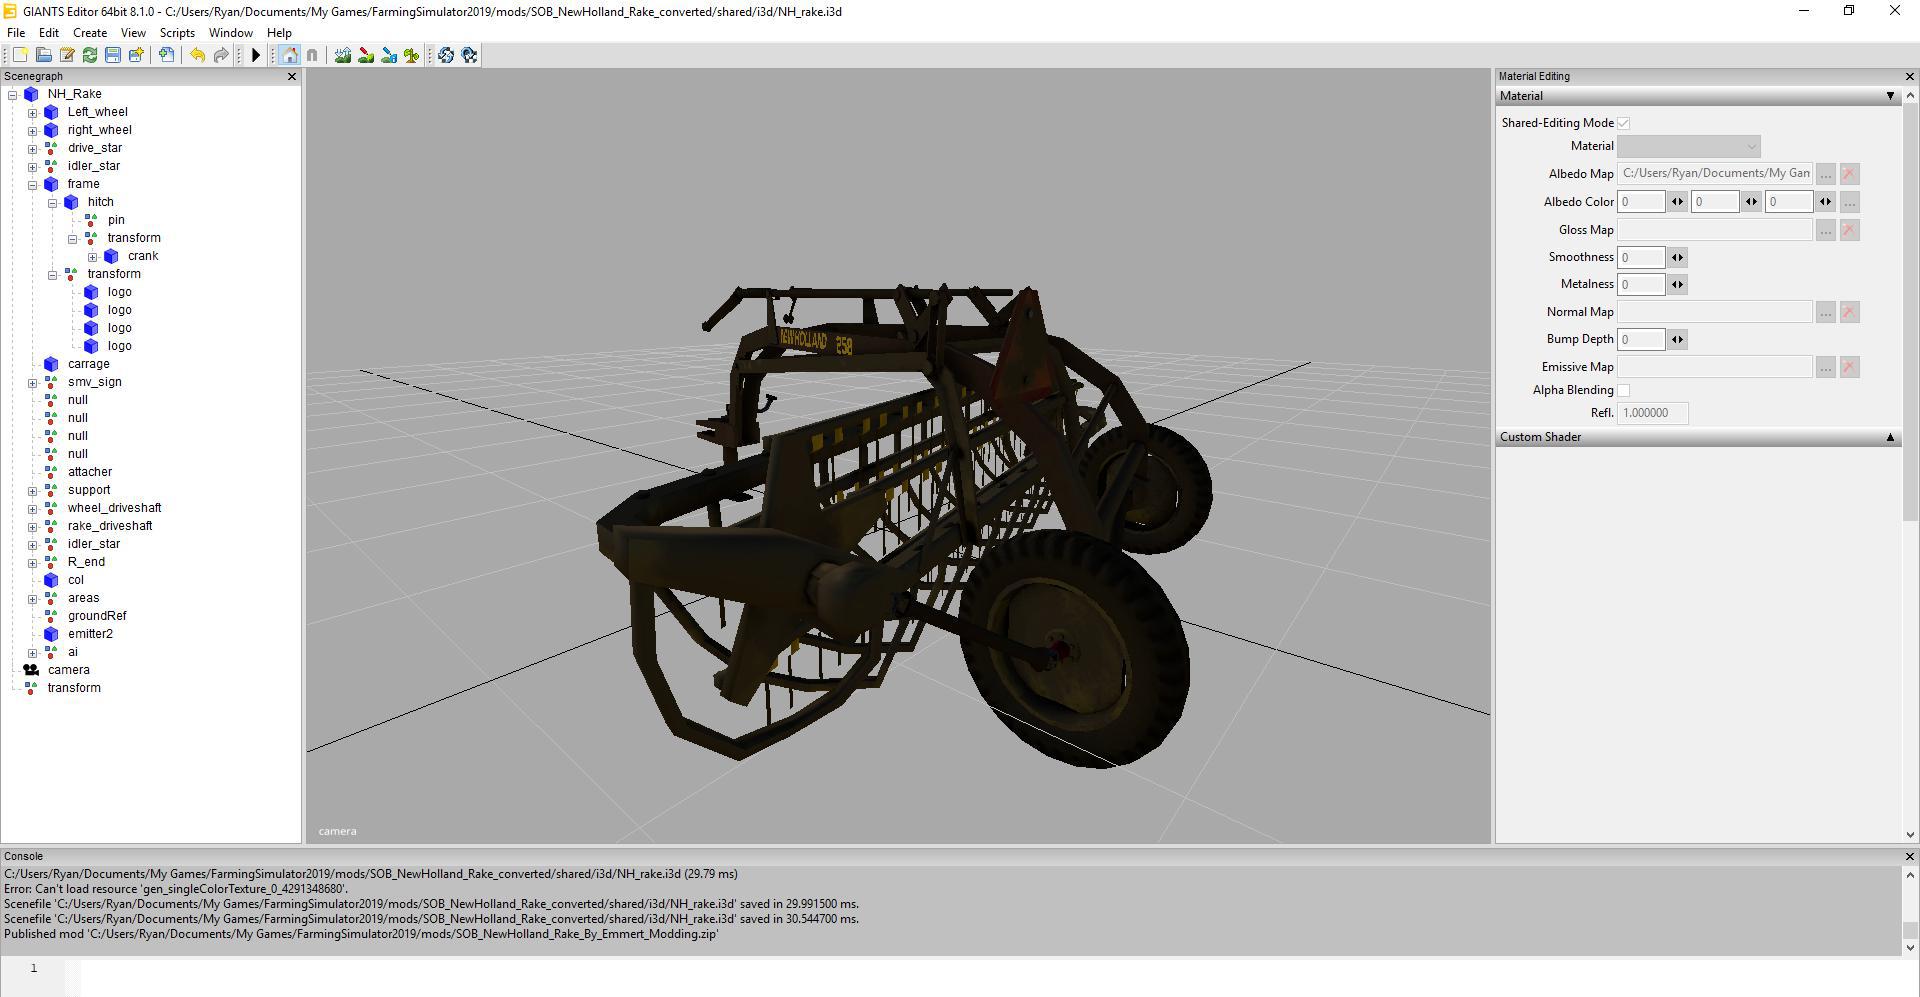Image resolution: width=1920 pixels, height=997 pixels.
Task: Click the yellow Undo arrow icon
Action: (x=197, y=55)
